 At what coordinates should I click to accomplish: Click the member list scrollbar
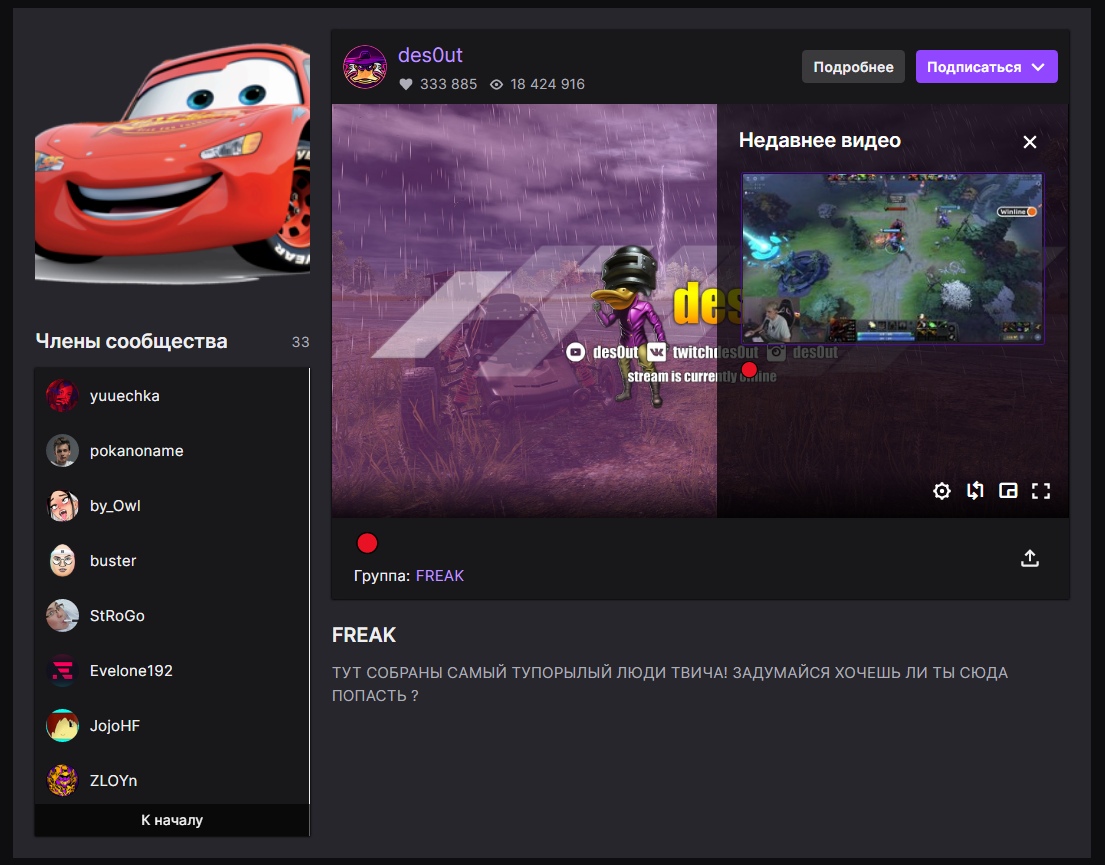[309, 585]
